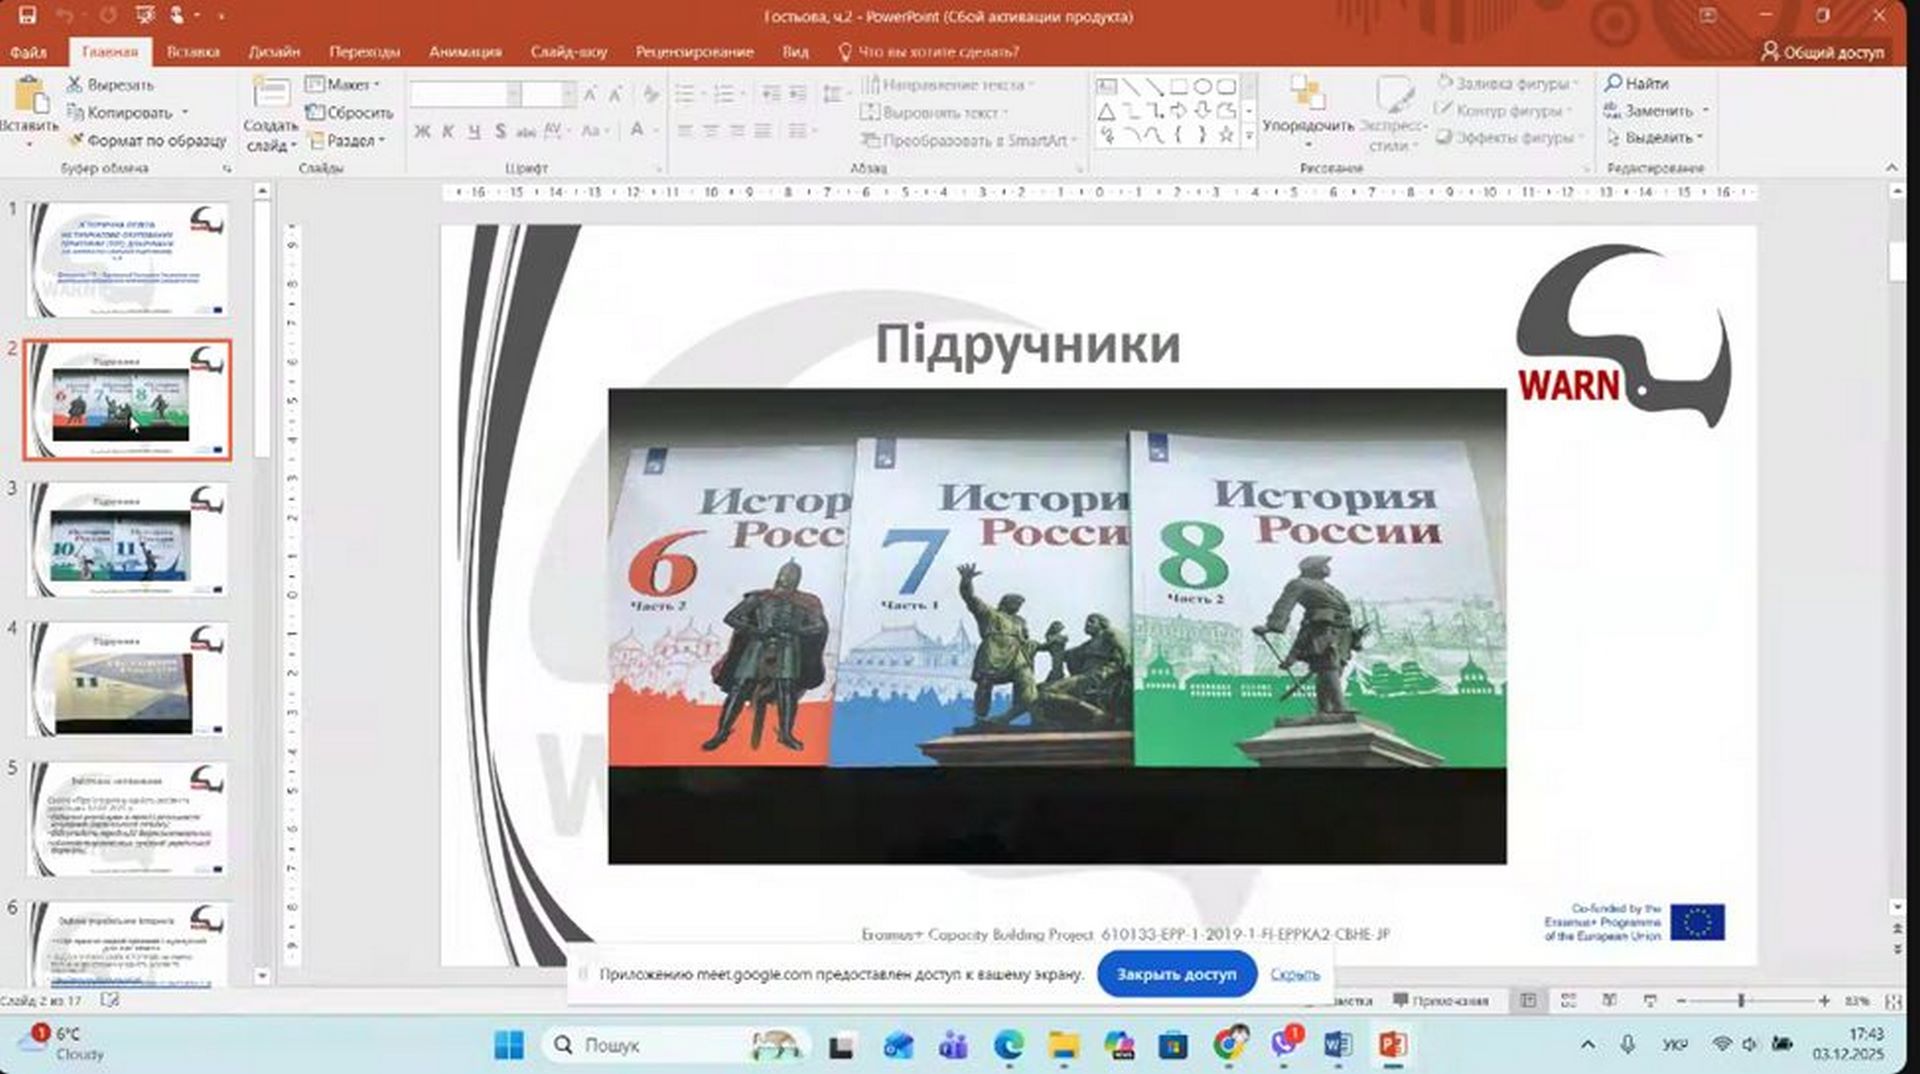Switch to slide sorter view in status bar
This screenshot has width=1920, height=1074.
point(1568,1000)
